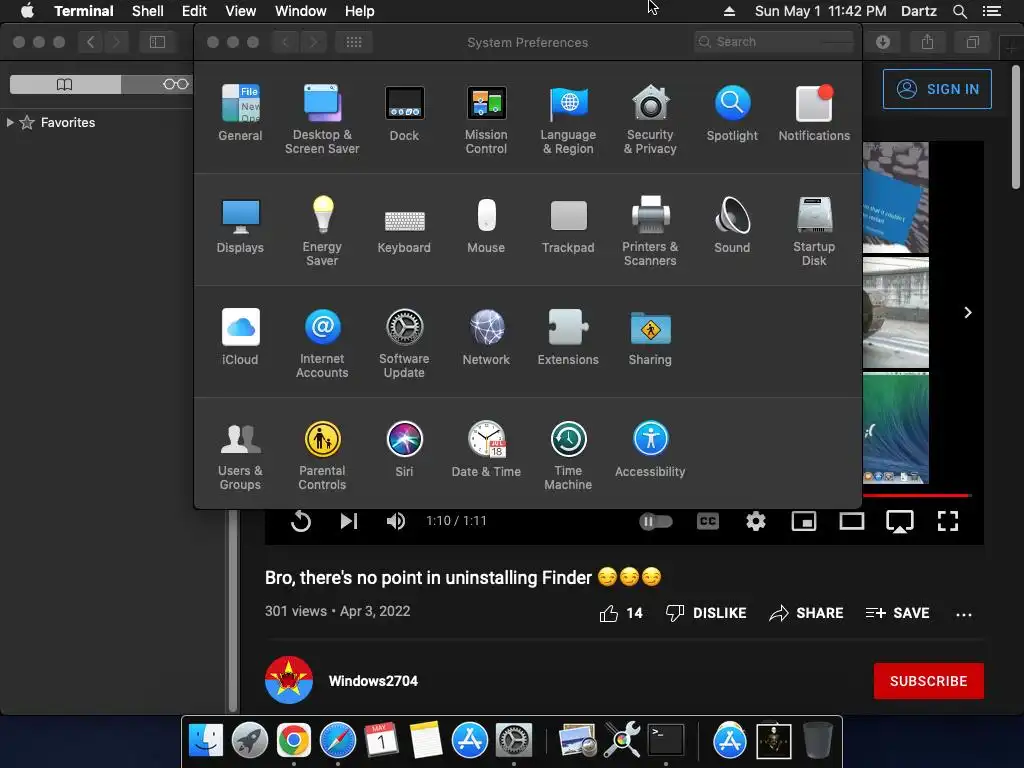Open the View menu
Screen dimensions: 1024x768
coord(240,11)
